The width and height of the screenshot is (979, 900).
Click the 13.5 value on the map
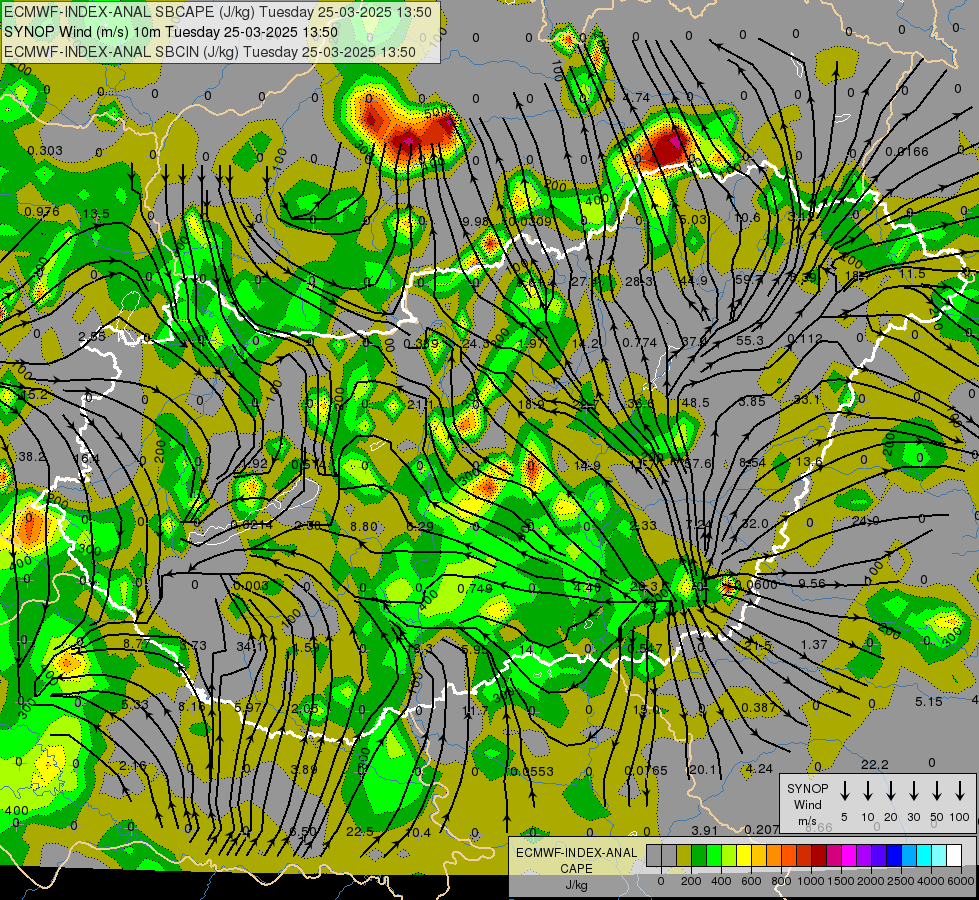(x=96, y=214)
